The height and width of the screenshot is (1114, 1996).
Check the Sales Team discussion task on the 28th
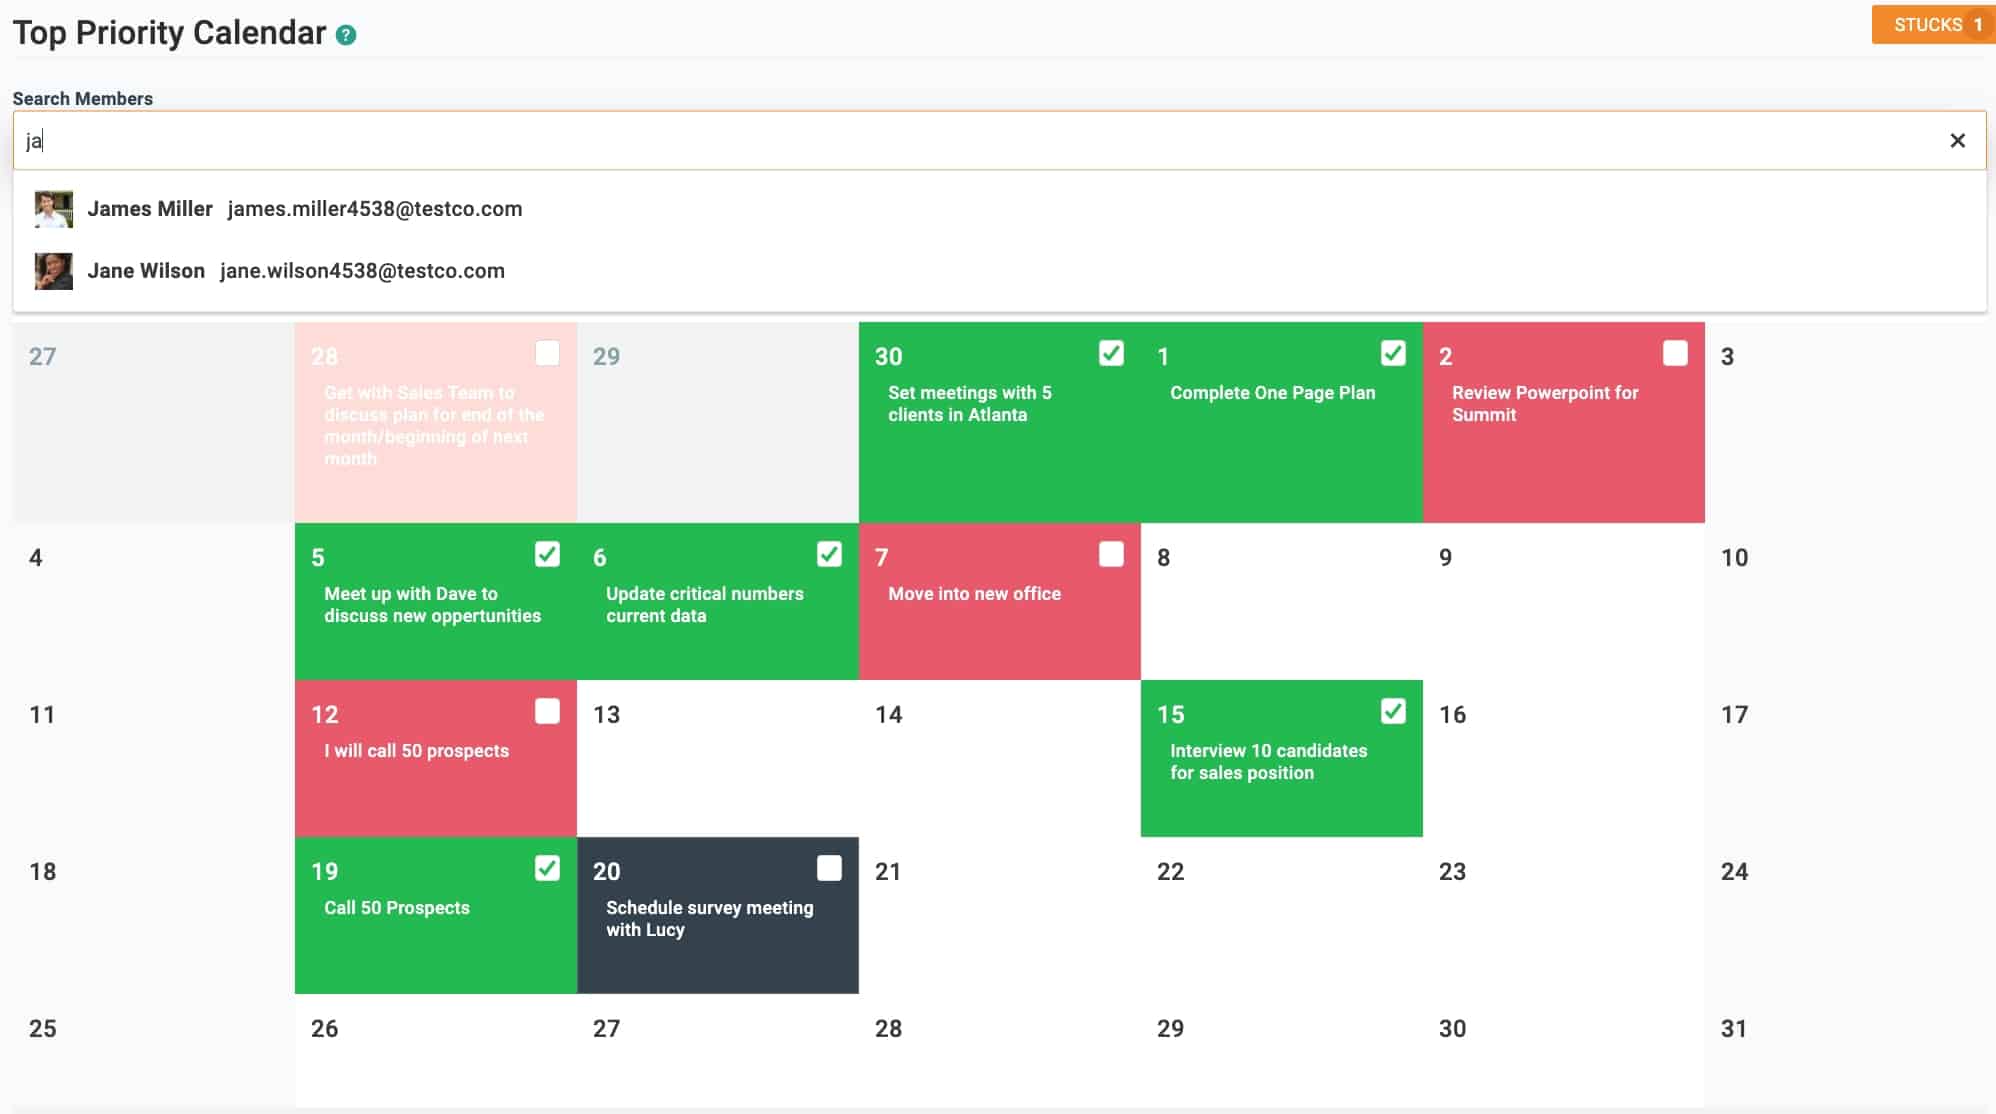[546, 353]
